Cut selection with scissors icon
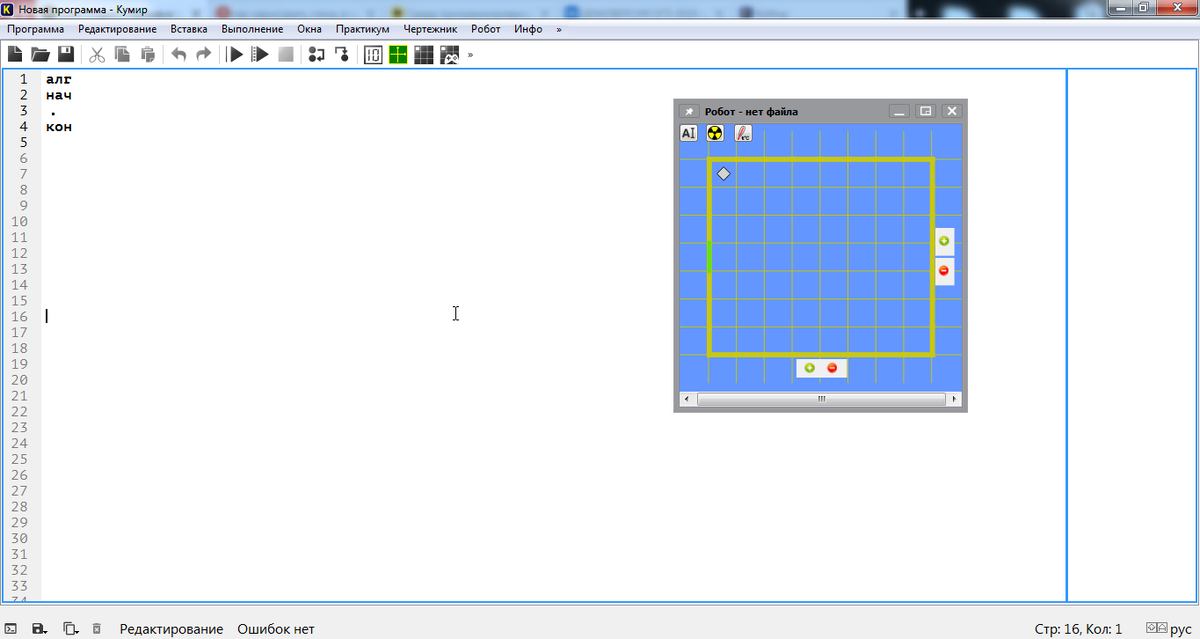Viewport: 1200px width, 639px height. 97,54
